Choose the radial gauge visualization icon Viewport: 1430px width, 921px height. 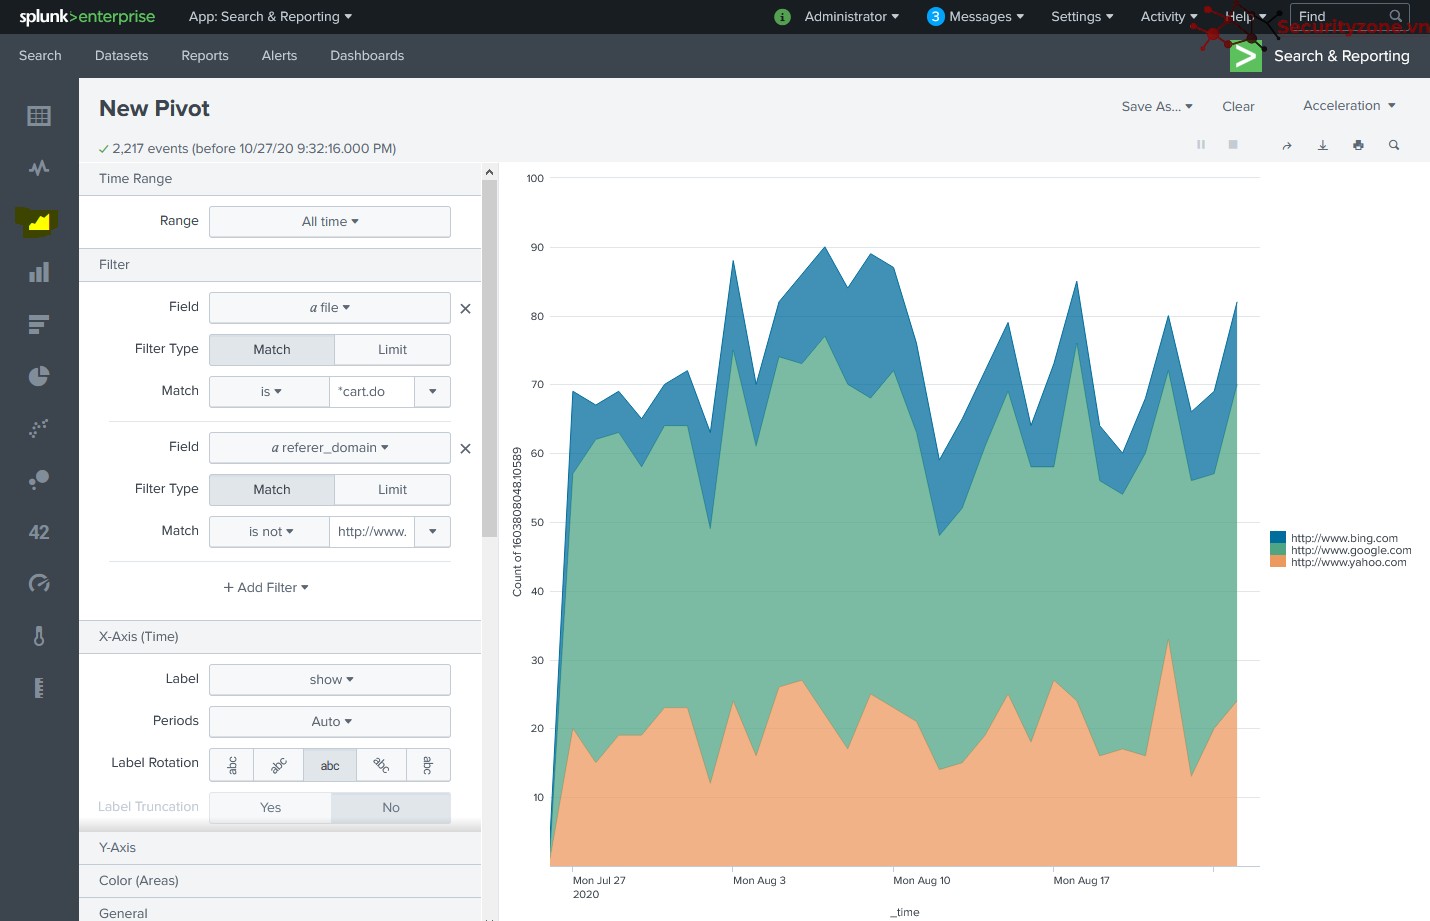[x=39, y=583]
